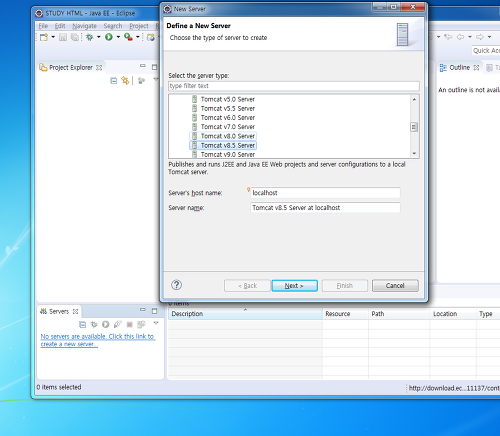
Task: Open the Edit menu in Eclipse
Action: click(60, 26)
